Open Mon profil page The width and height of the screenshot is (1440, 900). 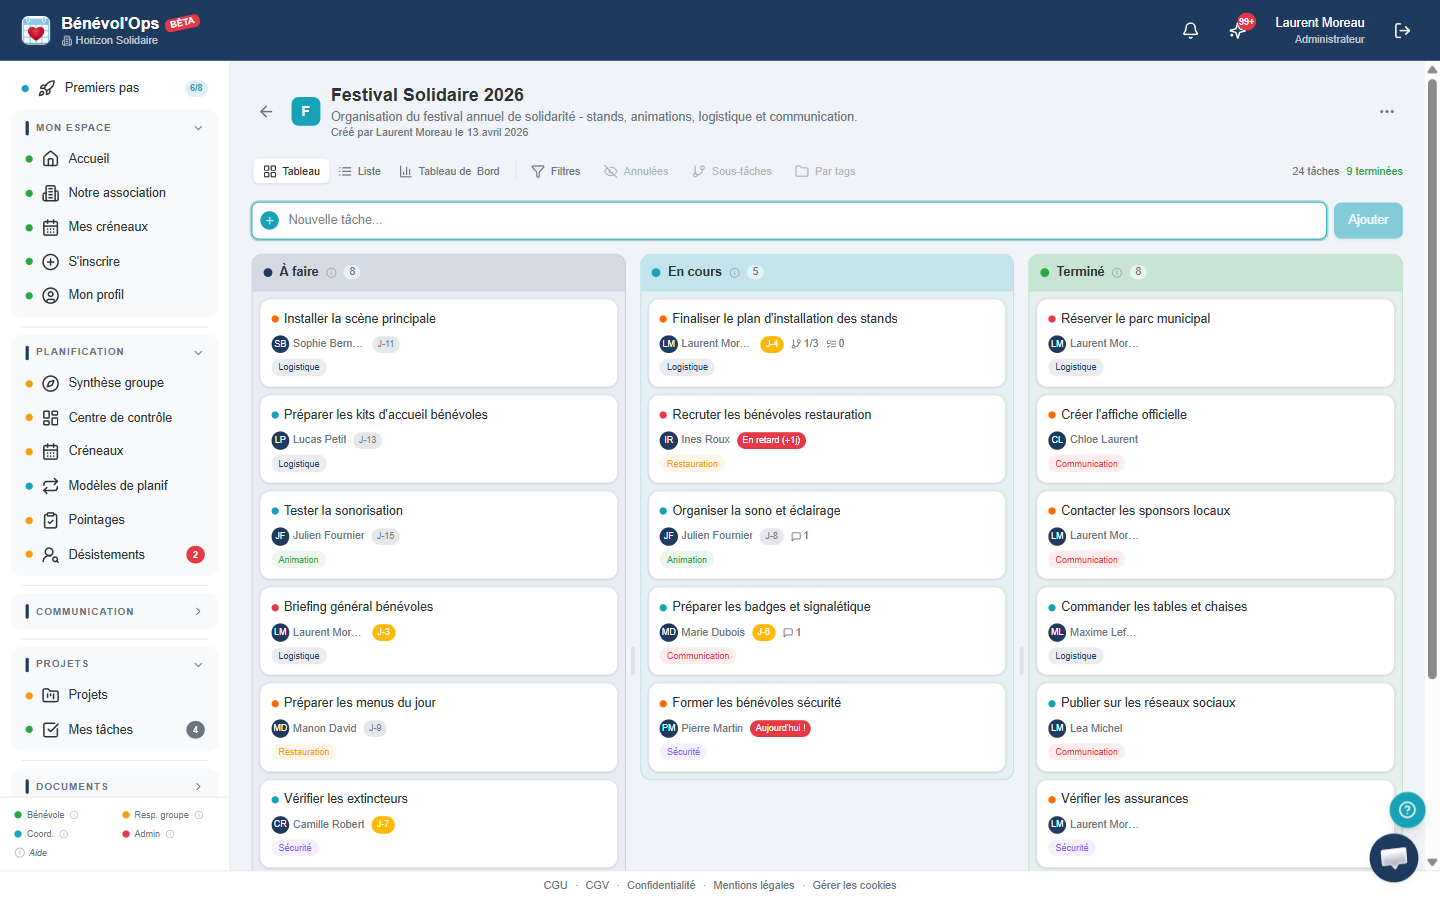[x=114, y=295]
